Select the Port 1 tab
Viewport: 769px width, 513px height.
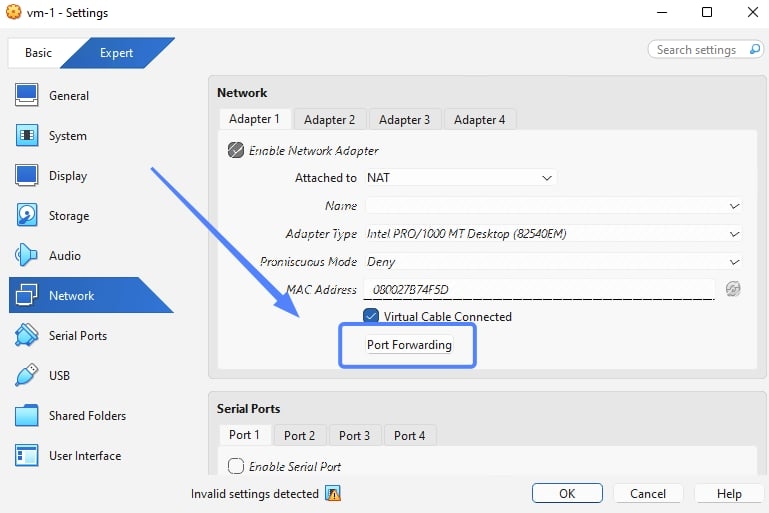pyautogui.click(x=244, y=435)
